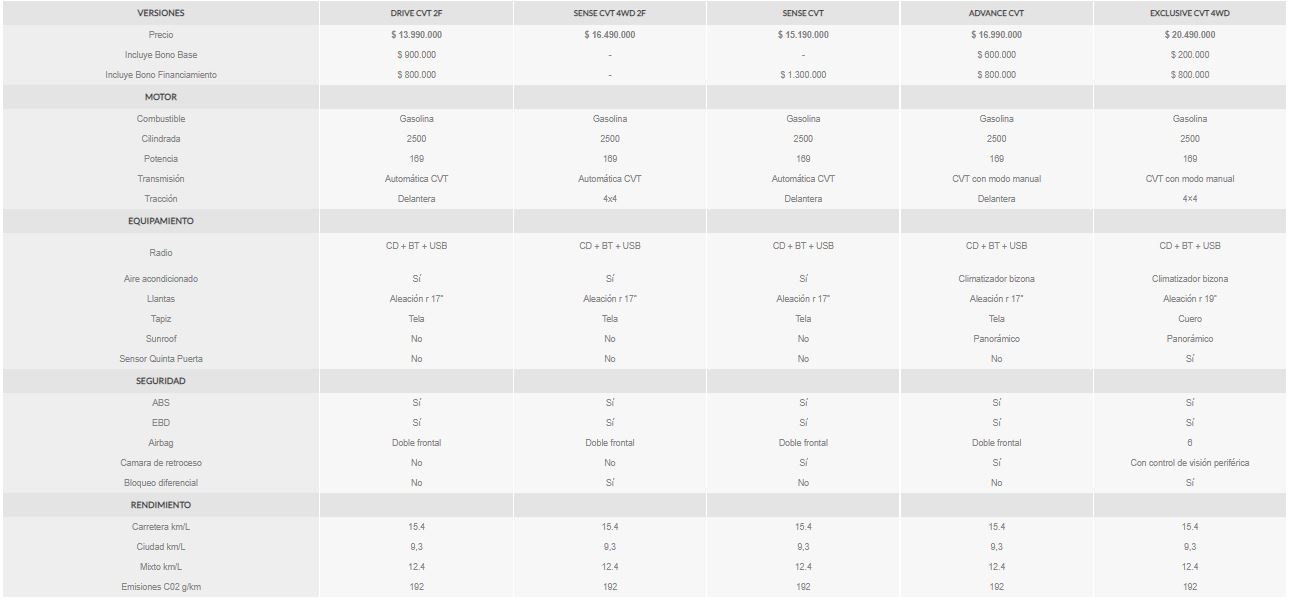Click the SEGURIDAD section heading
Image resolution: width=1291 pixels, height=603 pixels.
(x=161, y=381)
